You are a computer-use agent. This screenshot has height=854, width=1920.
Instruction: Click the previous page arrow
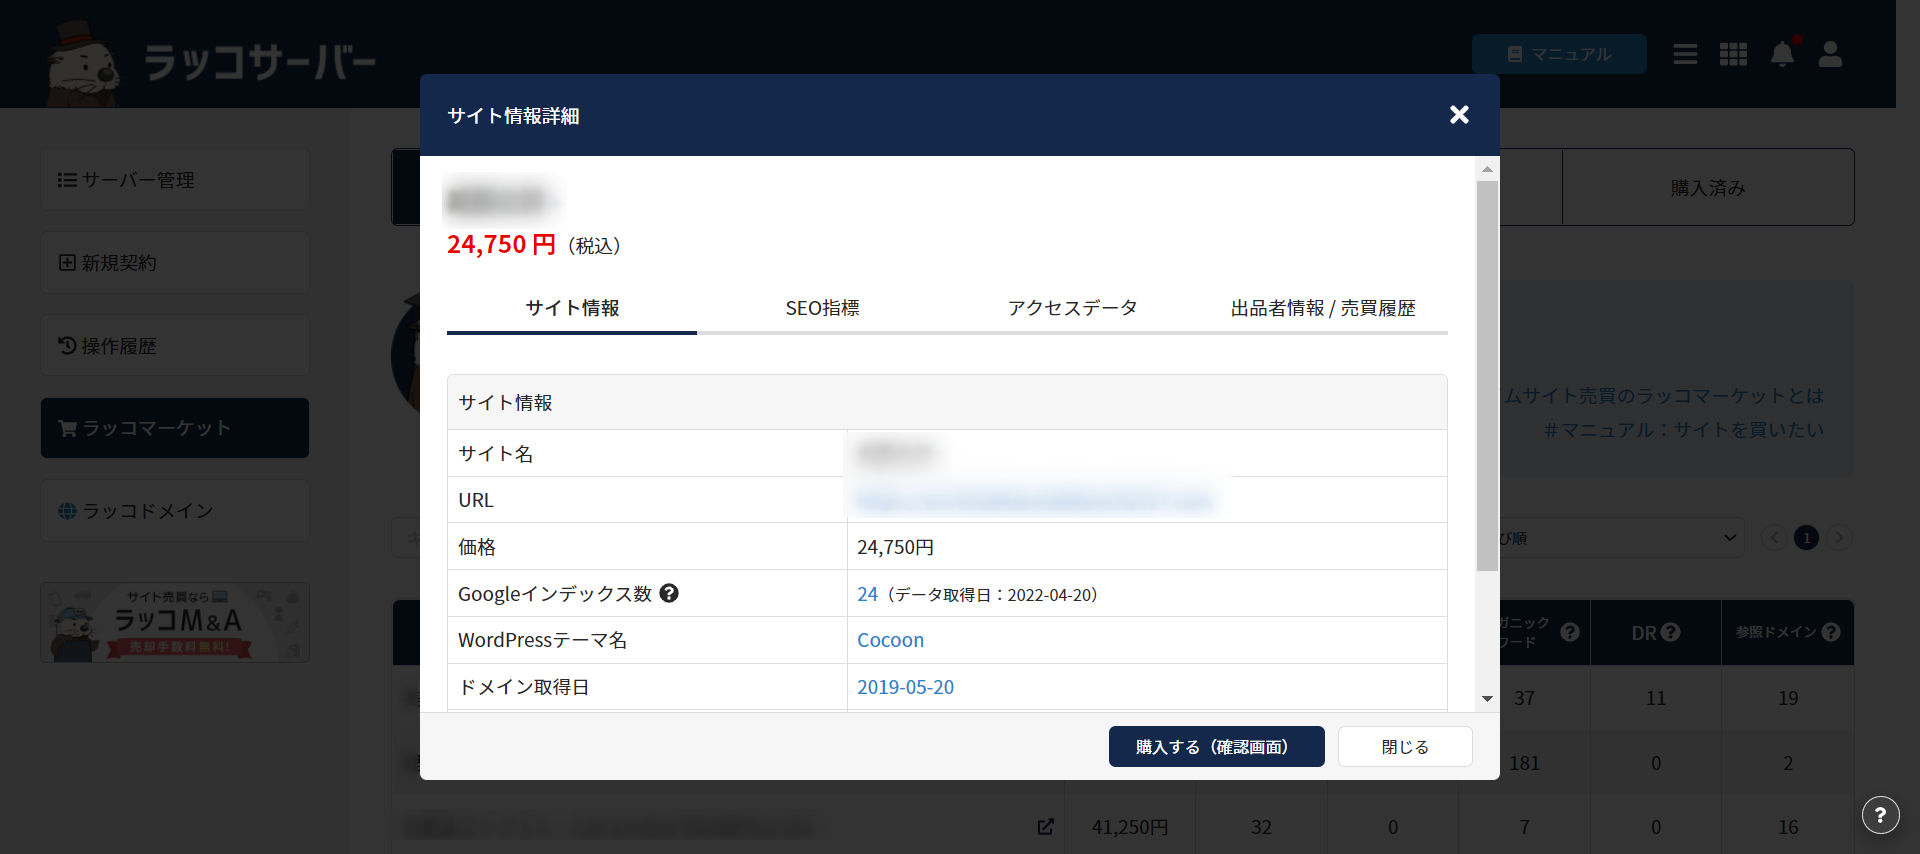[1775, 538]
